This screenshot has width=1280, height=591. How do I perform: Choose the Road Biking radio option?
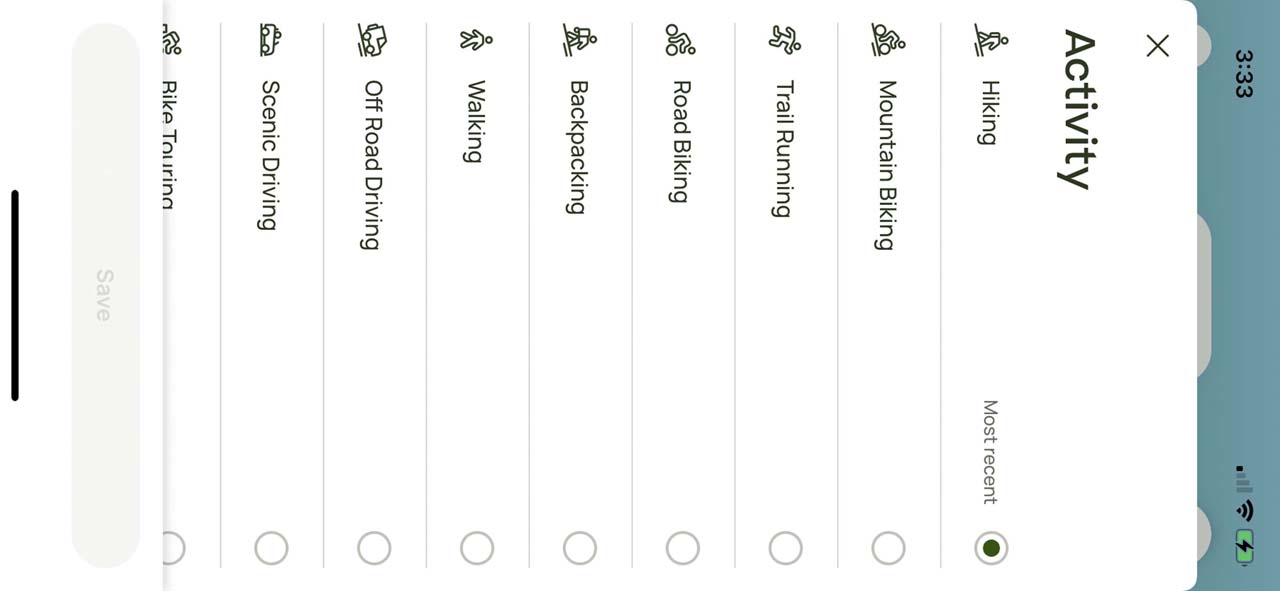tap(682, 548)
